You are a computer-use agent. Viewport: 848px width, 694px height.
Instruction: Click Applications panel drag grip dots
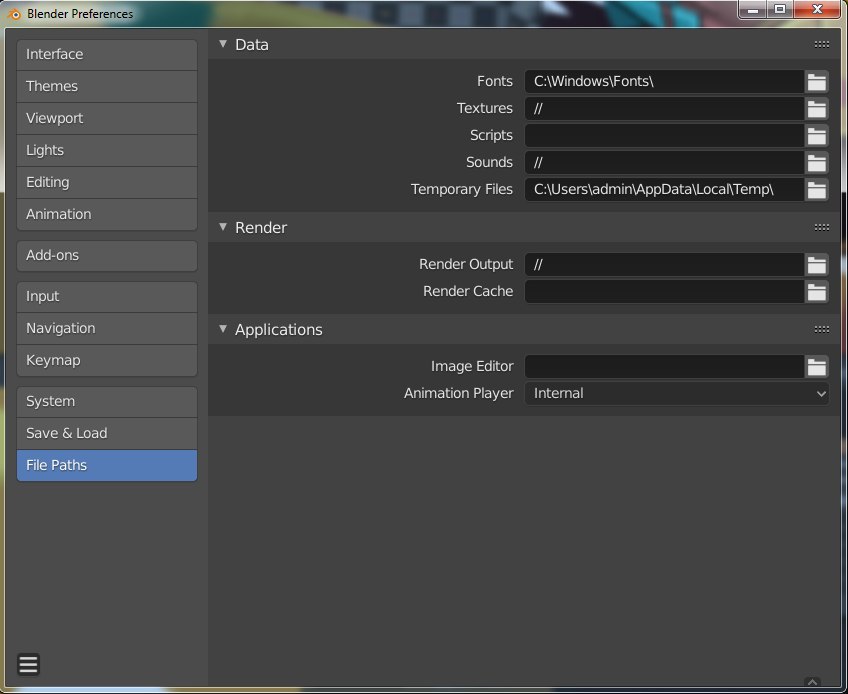(822, 329)
